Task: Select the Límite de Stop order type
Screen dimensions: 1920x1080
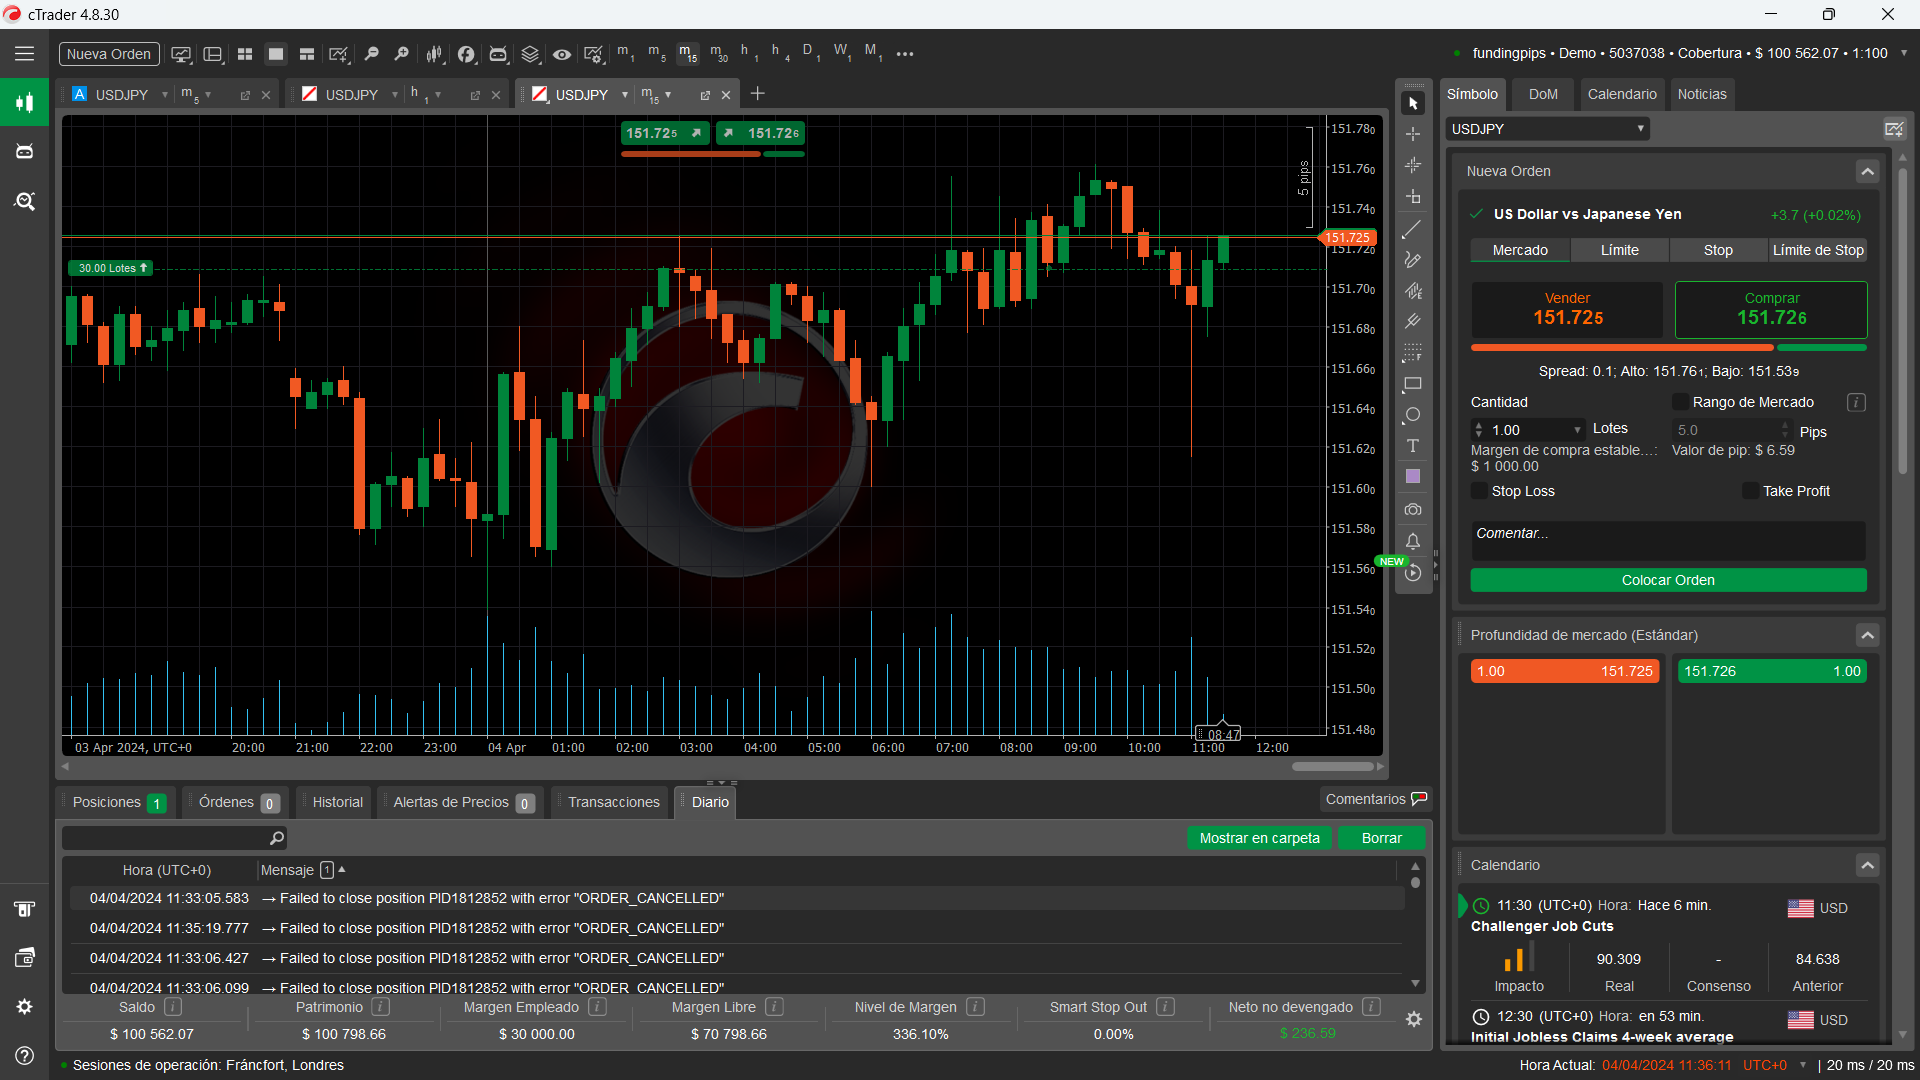Action: (x=1818, y=250)
